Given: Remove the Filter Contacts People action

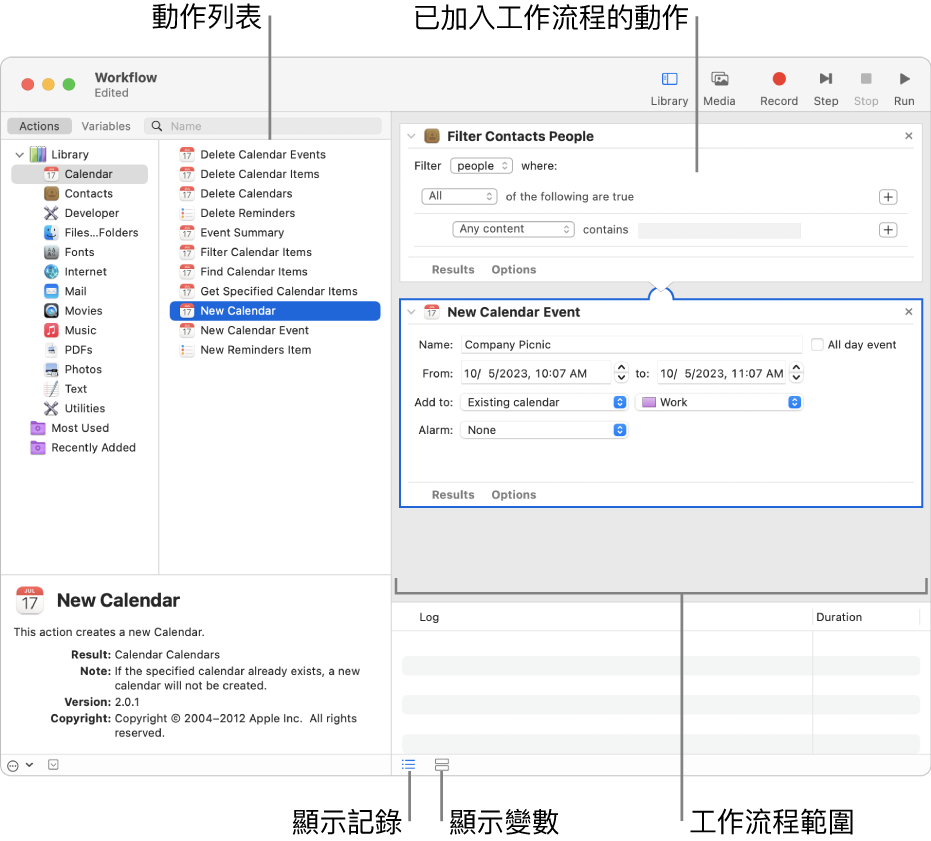Looking at the screenshot, I should 908,136.
